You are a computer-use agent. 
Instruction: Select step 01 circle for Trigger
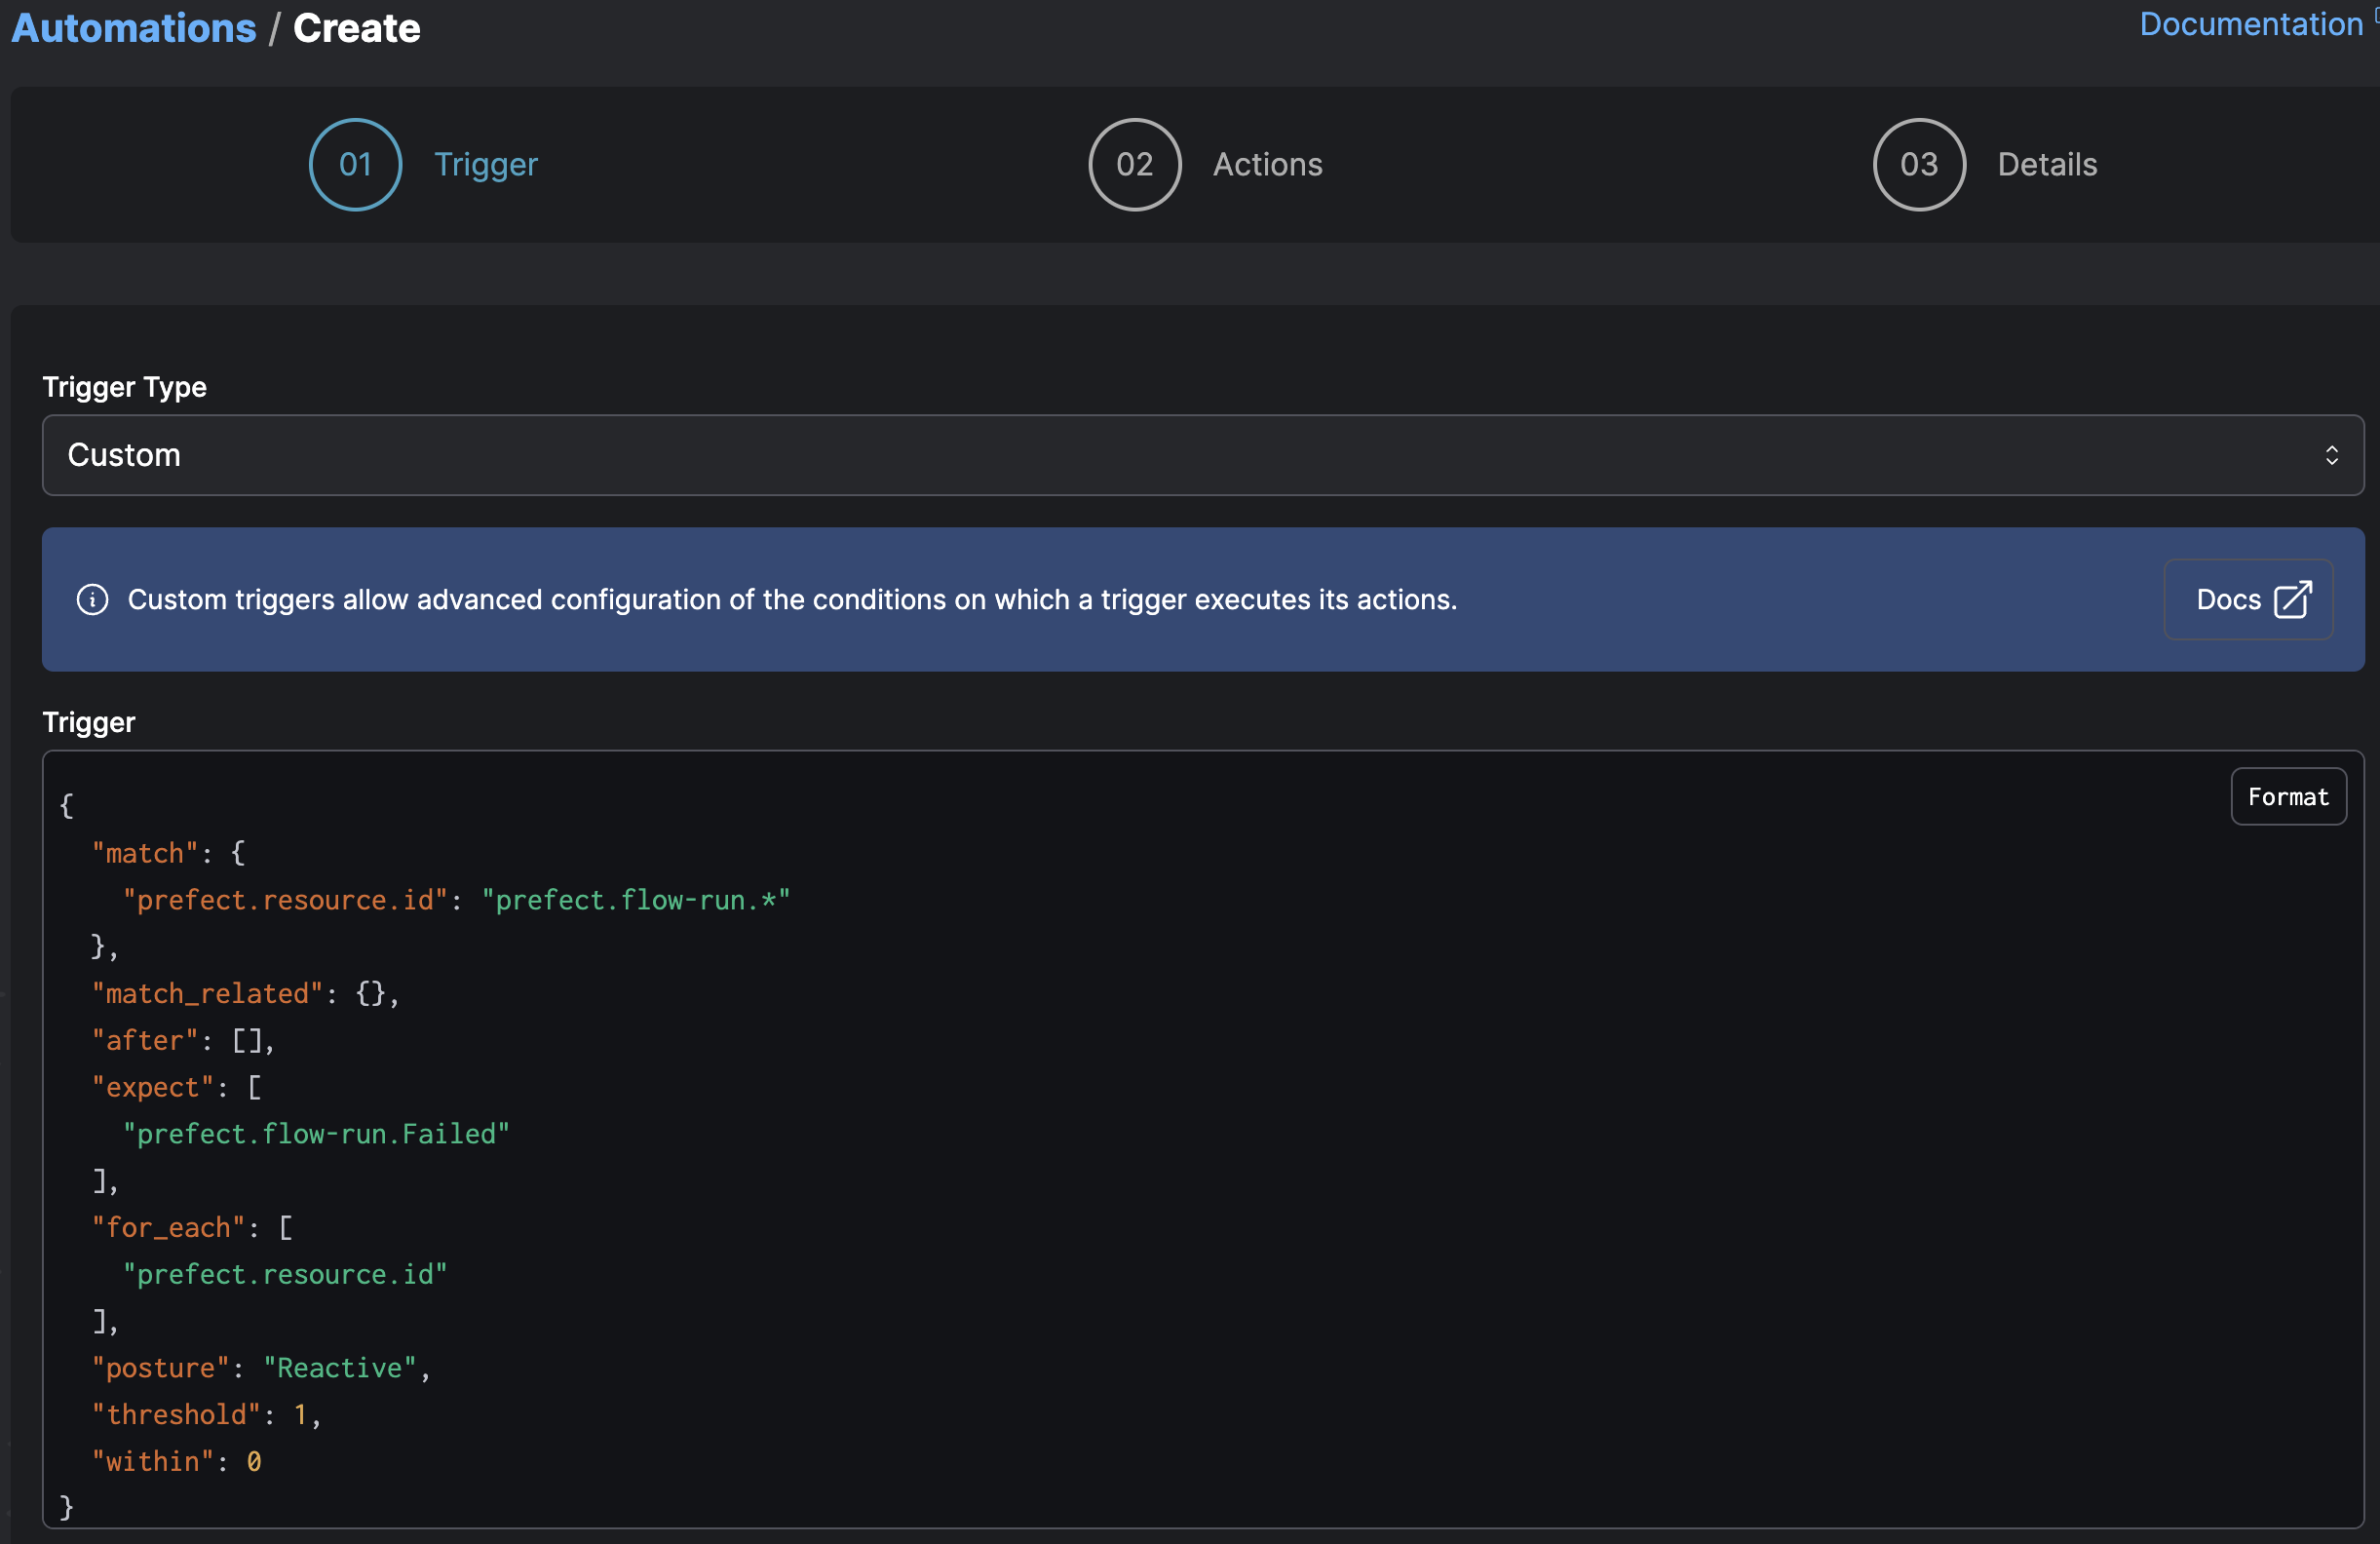pos(355,164)
